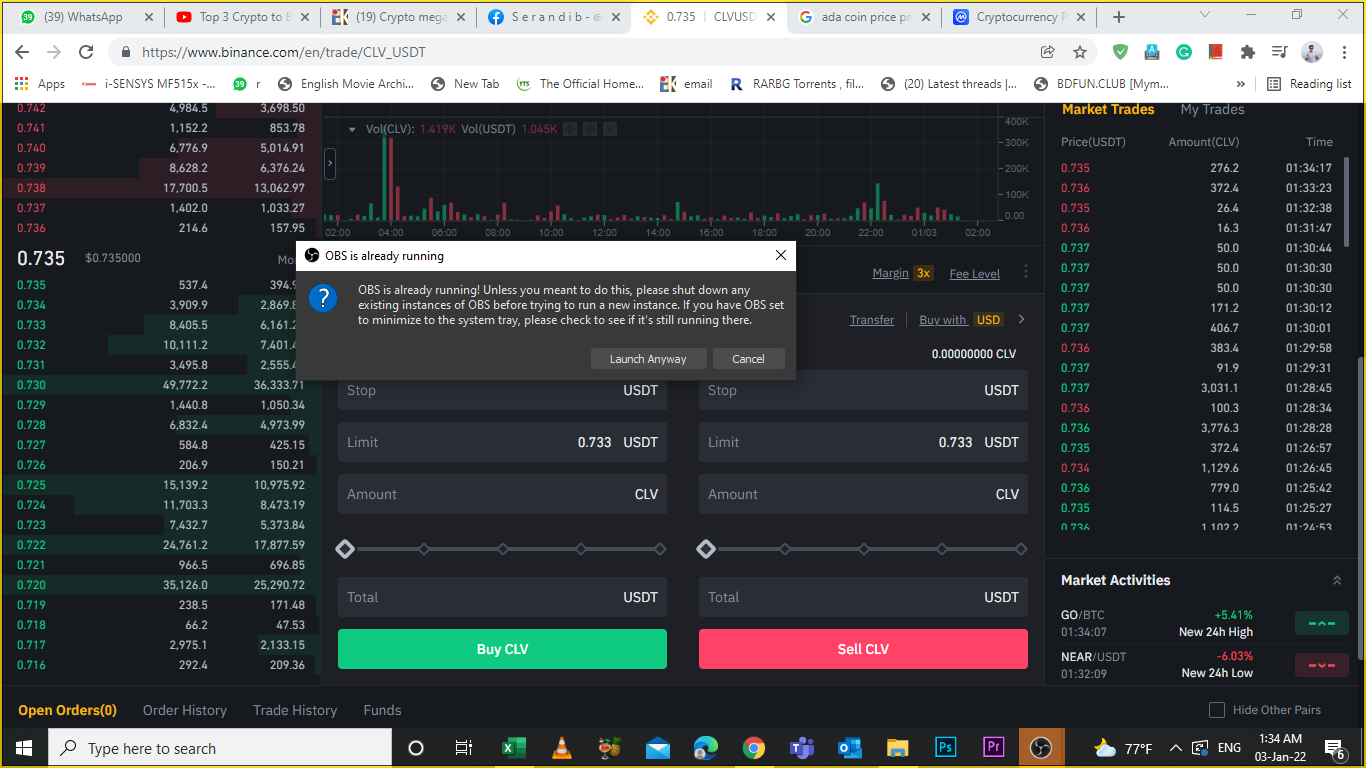Click the sell Amount CLV field
Viewport: 1366px width, 768px height.
click(863, 494)
